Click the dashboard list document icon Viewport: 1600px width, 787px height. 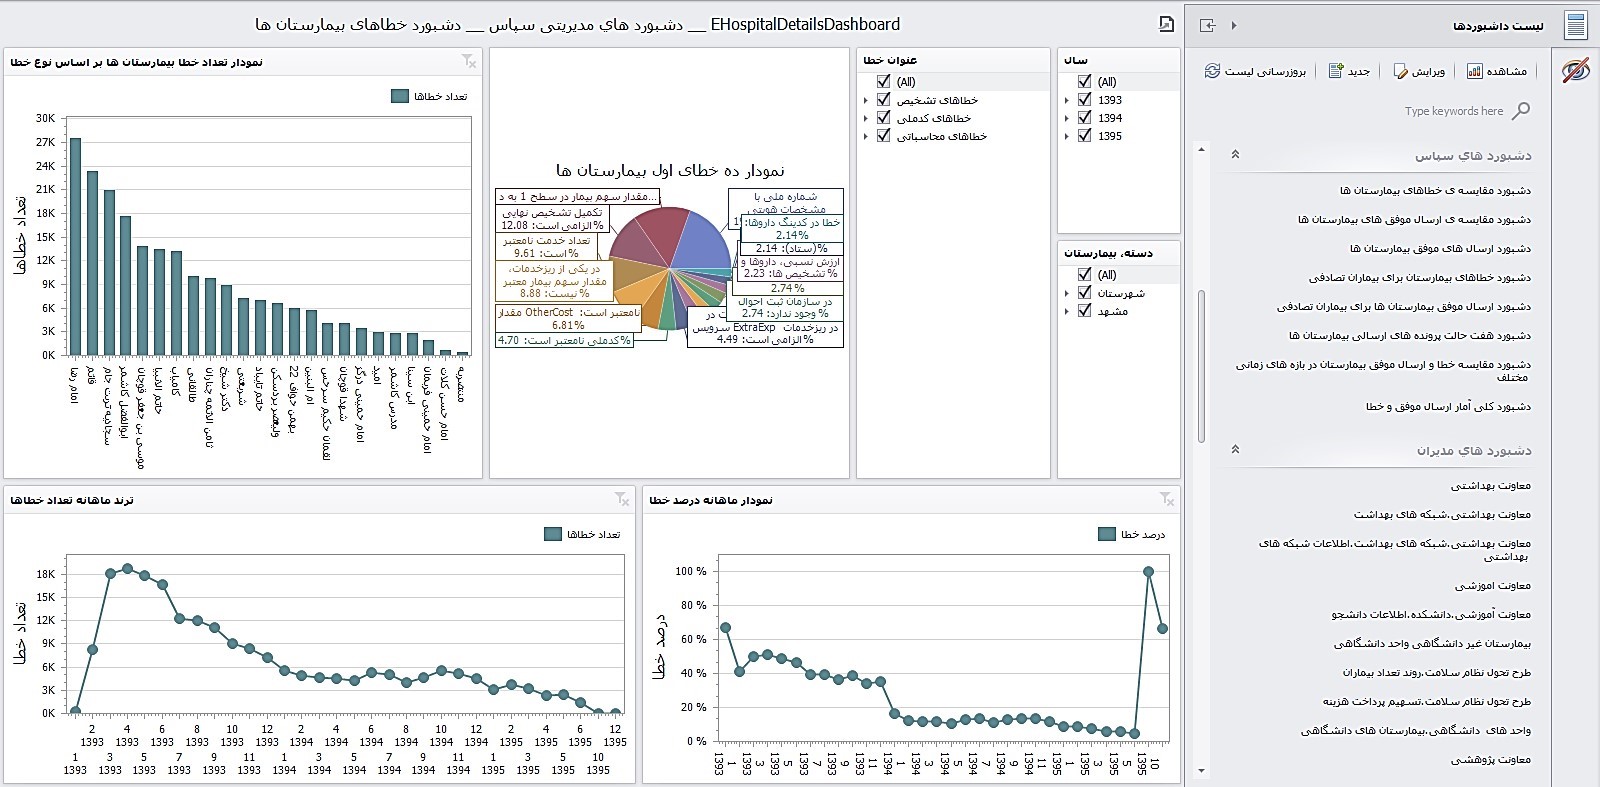pyautogui.click(x=1576, y=25)
